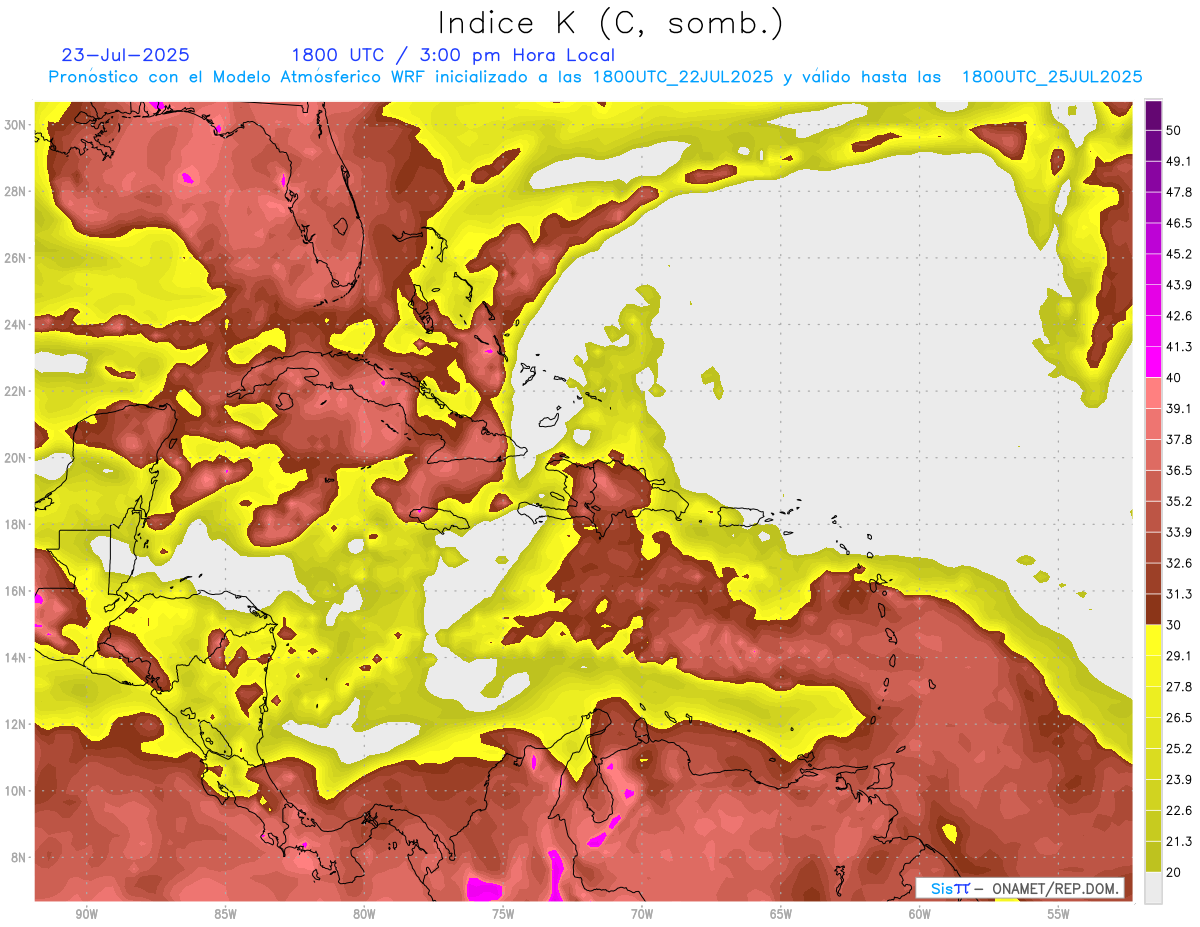Click the 16N latitude label
The height and width of the screenshot is (927, 1200).
click(17, 591)
